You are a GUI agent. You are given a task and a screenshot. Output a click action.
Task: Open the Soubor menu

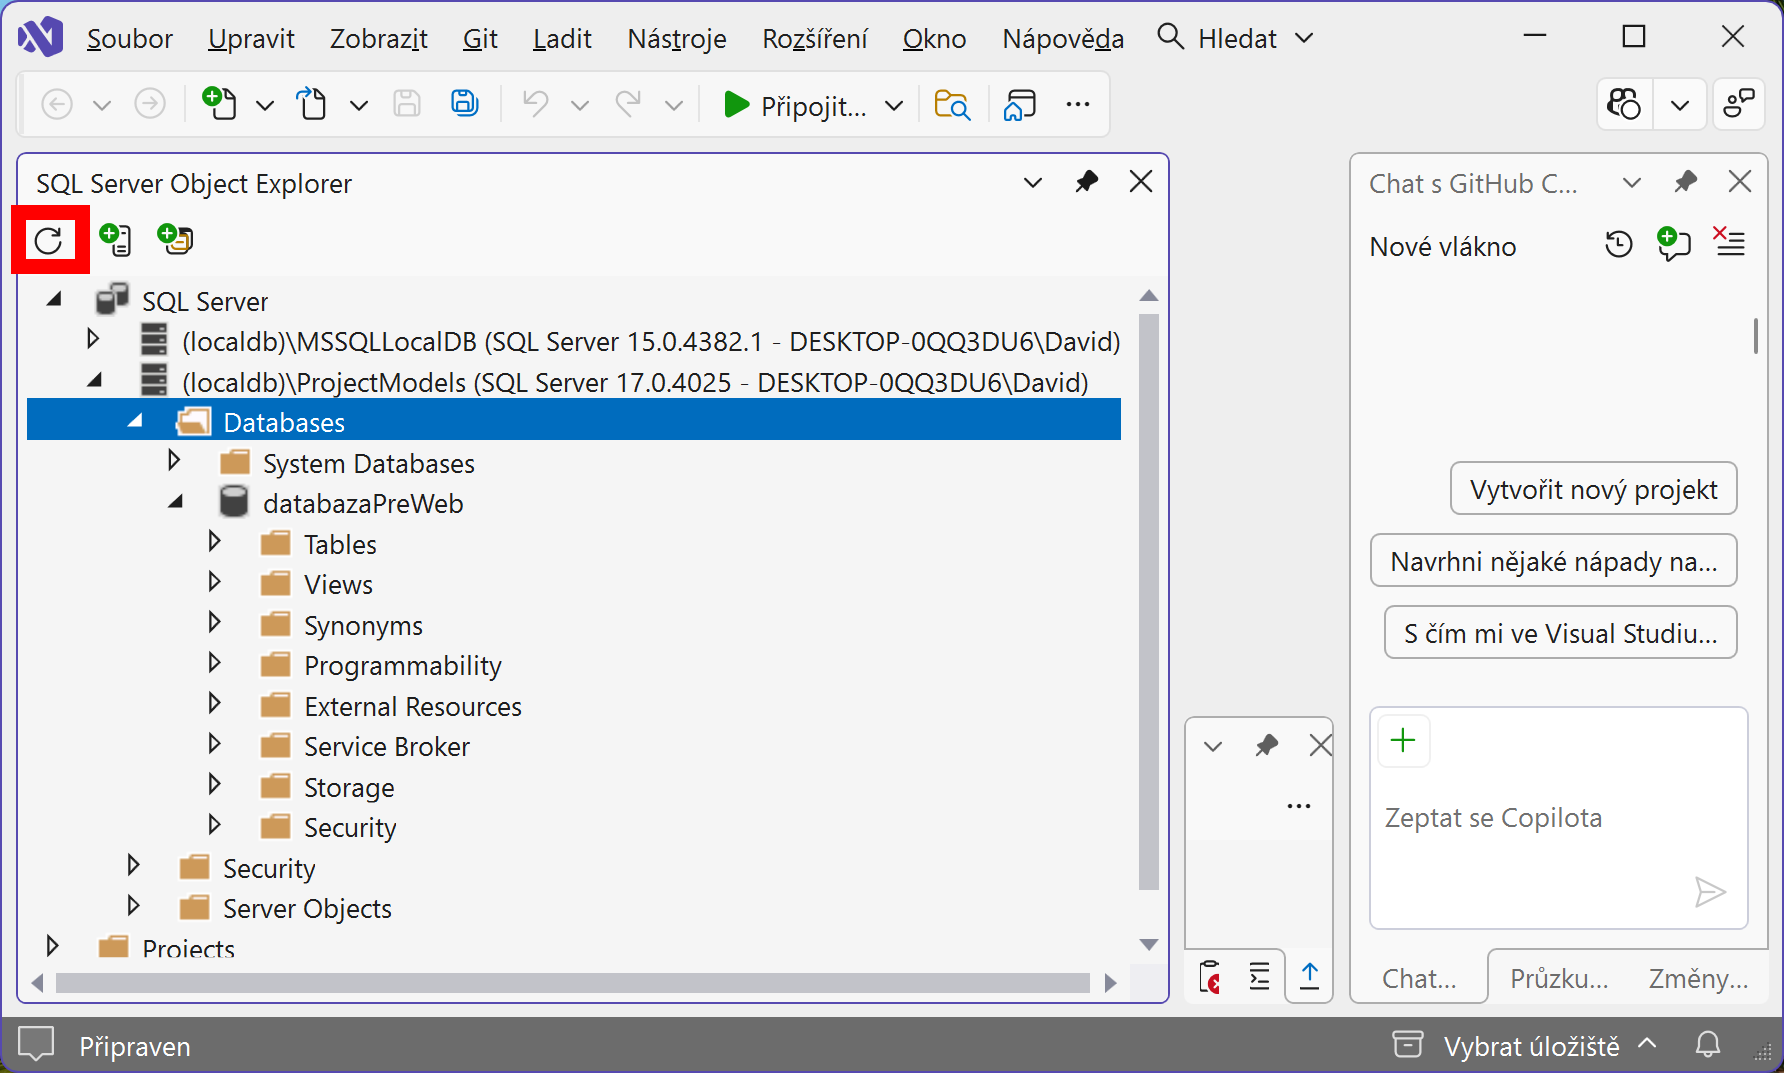point(130,39)
